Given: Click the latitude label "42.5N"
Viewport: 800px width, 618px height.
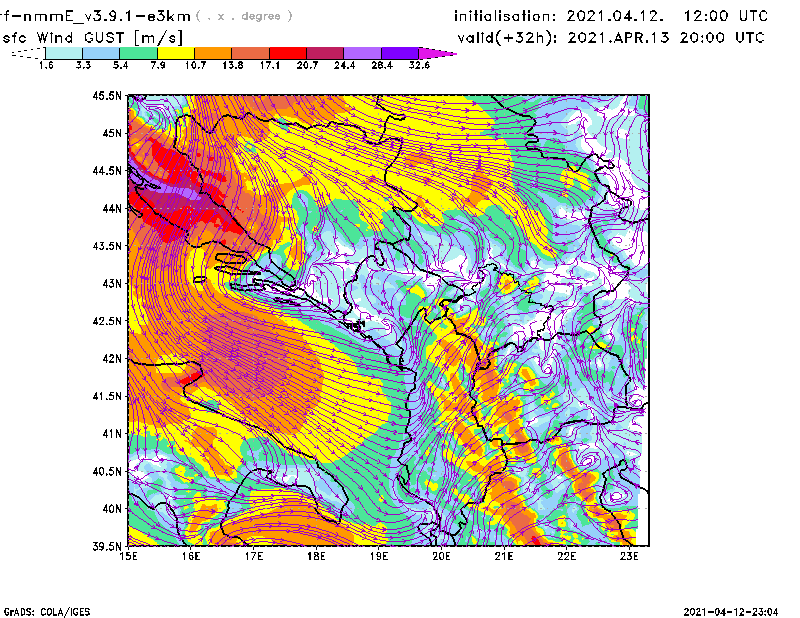Looking at the screenshot, I should 107,321.
